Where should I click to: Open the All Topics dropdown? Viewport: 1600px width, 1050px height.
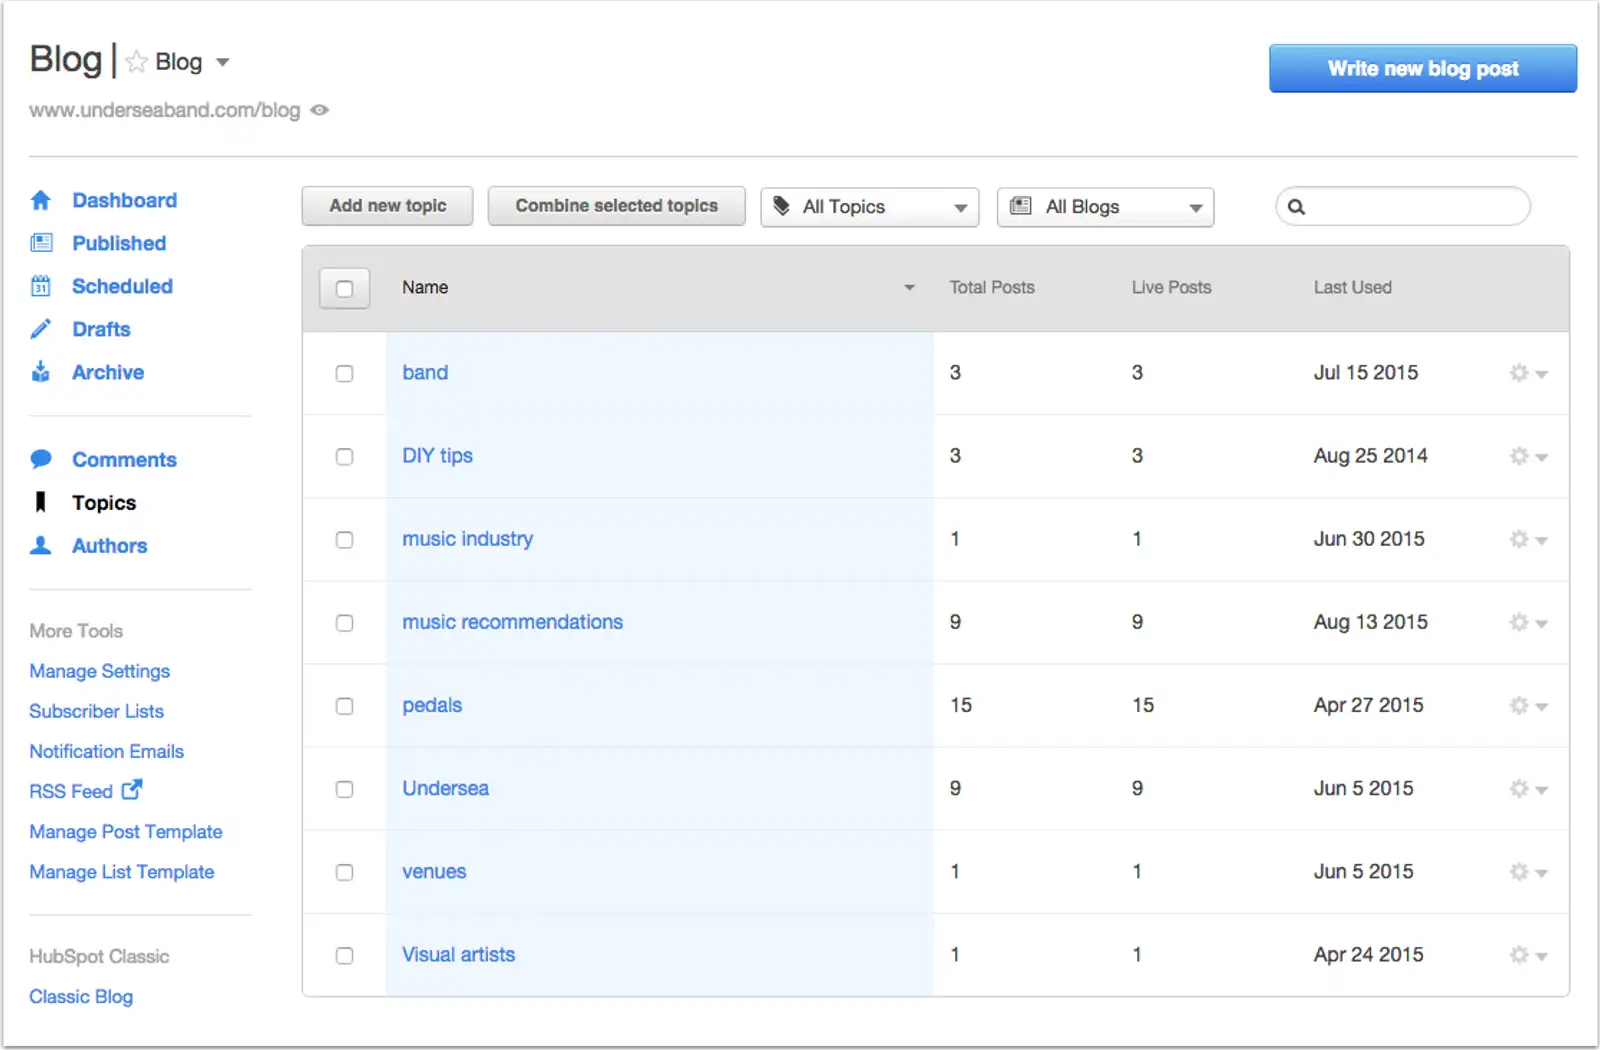click(x=870, y=207)
